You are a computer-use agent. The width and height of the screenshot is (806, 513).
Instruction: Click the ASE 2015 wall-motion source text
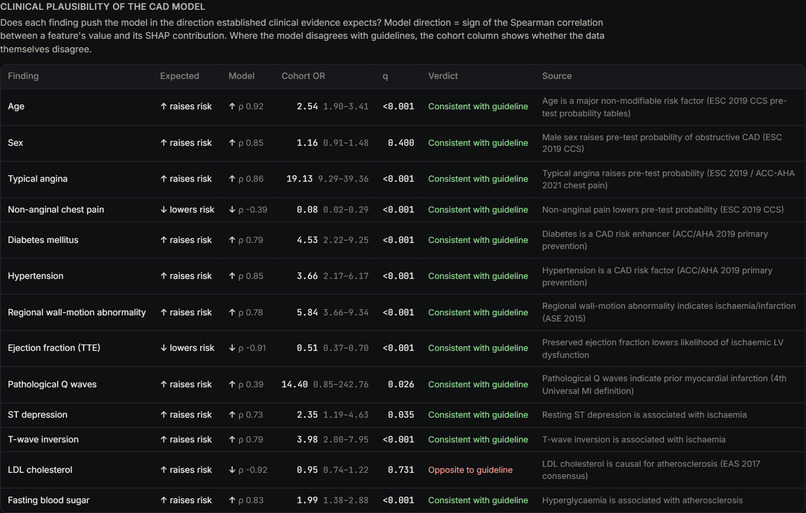(669, 313)
